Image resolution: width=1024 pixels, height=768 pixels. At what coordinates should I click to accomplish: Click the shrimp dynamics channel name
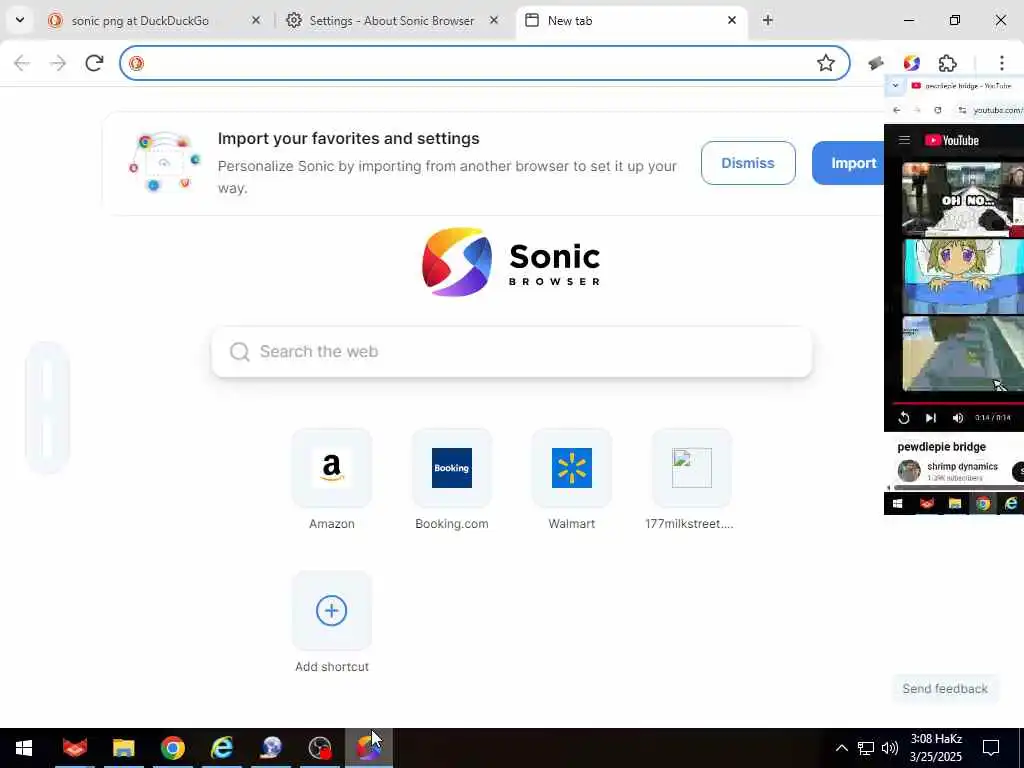(x=962, y=466)
